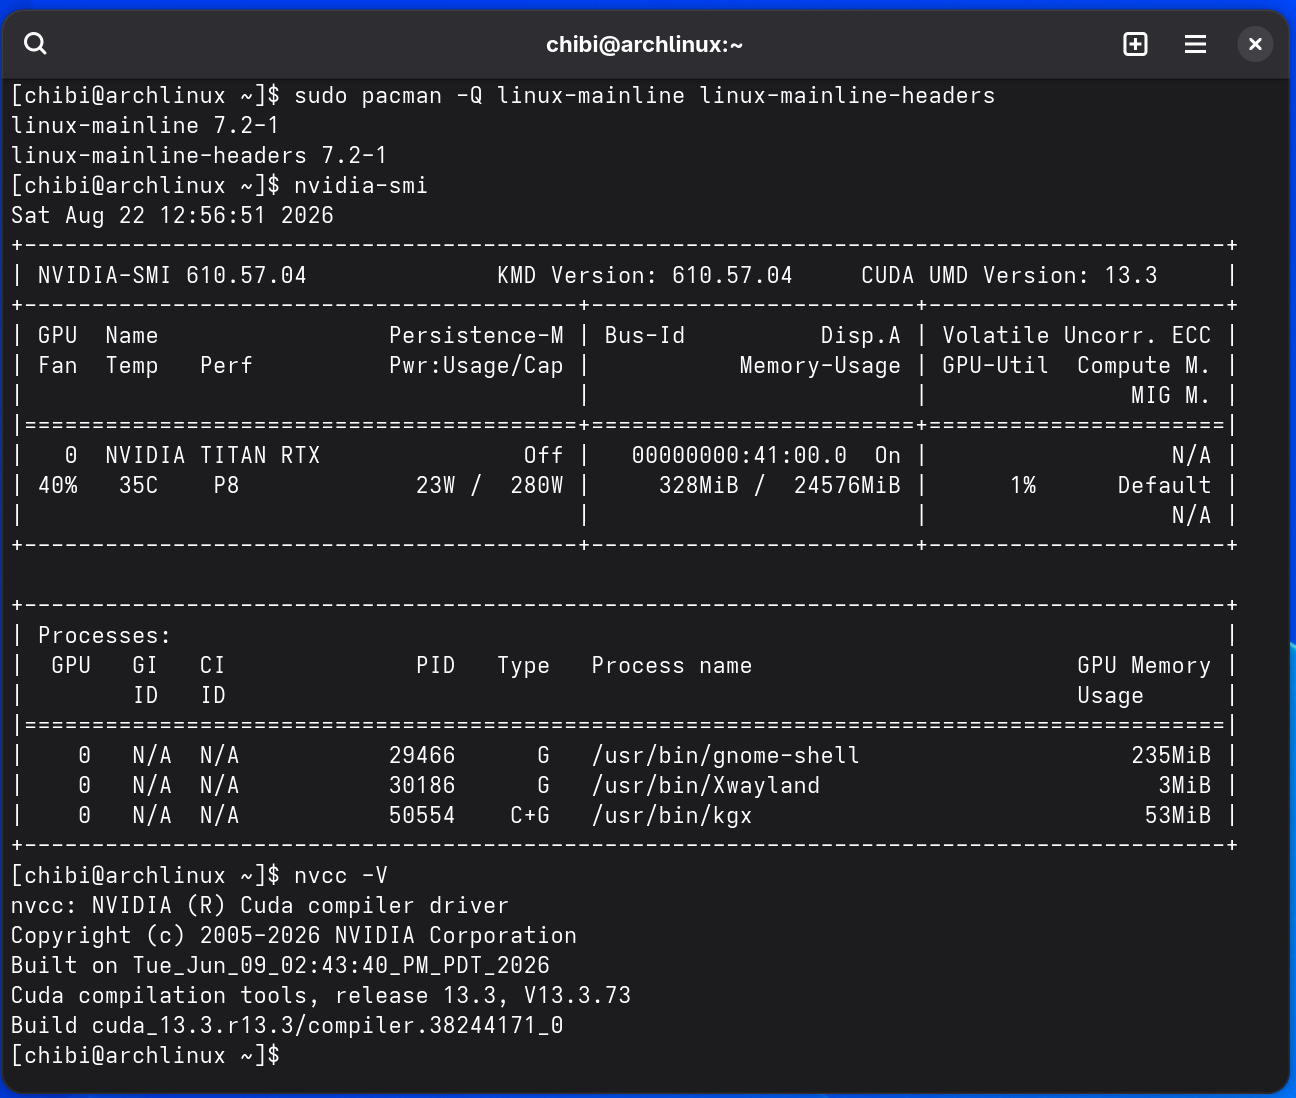The image size is (1296, 1098).
Task: Click the 'Built on Tue_Jun_09' line
Action: click(x=280, y=966)
